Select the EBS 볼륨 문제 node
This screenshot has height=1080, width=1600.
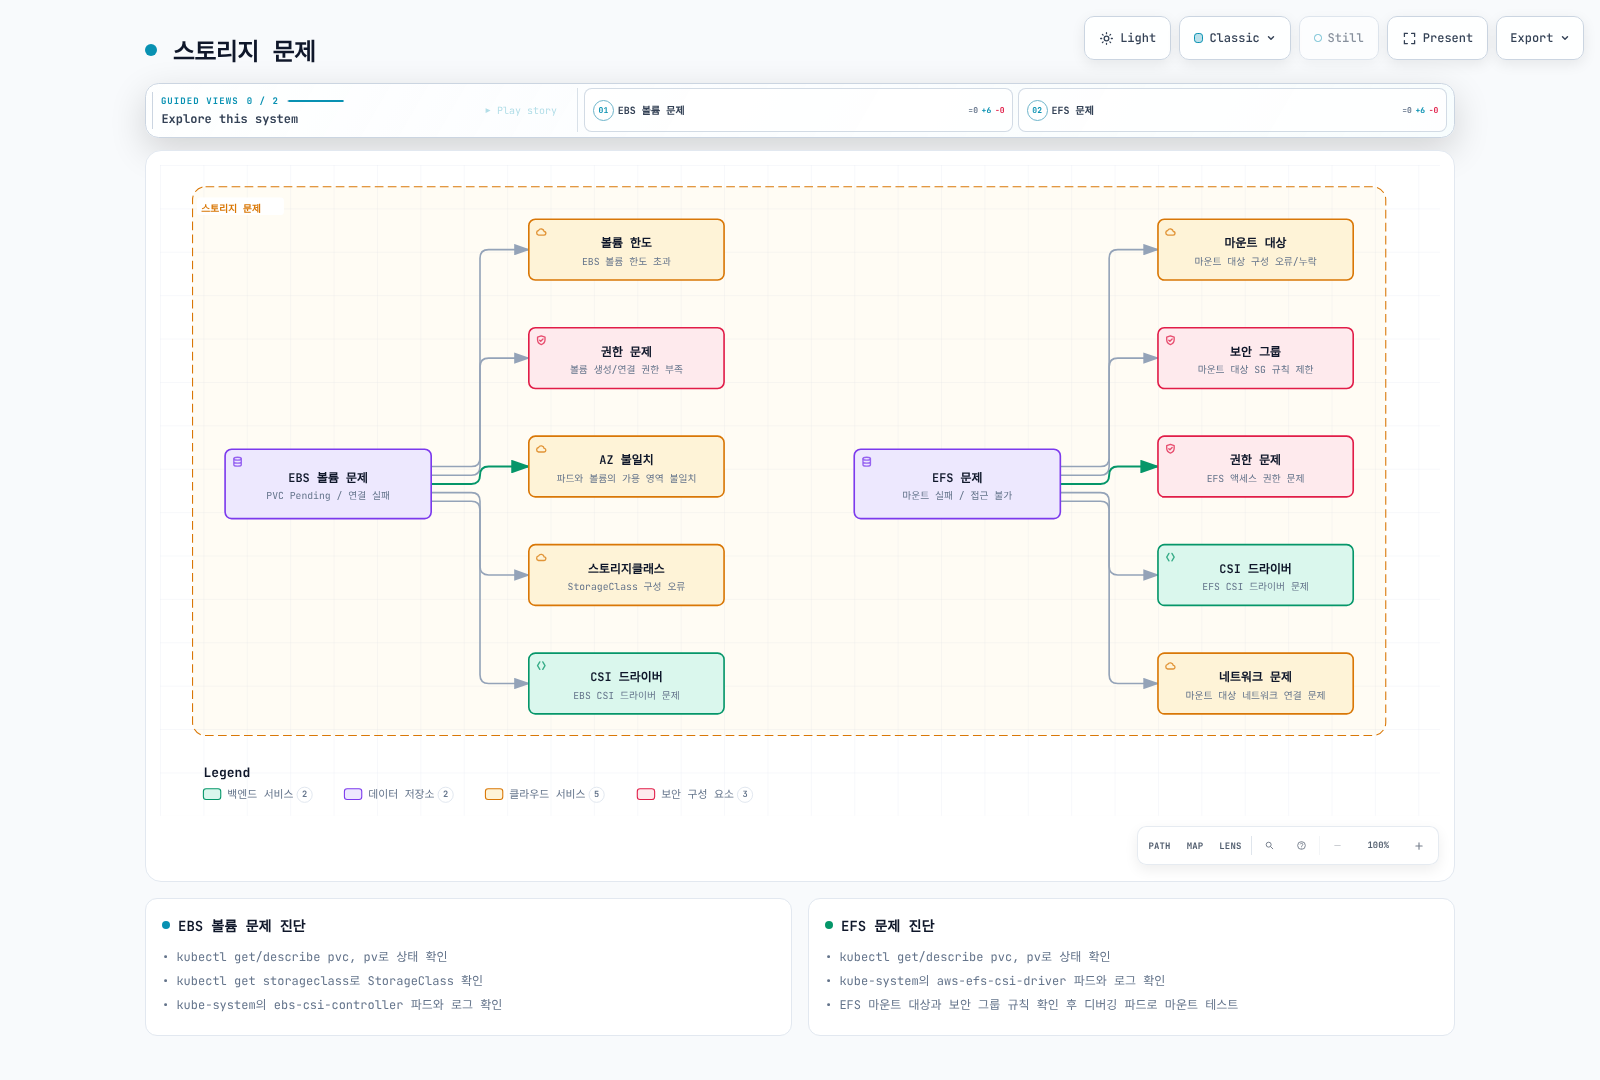point(328,484)
